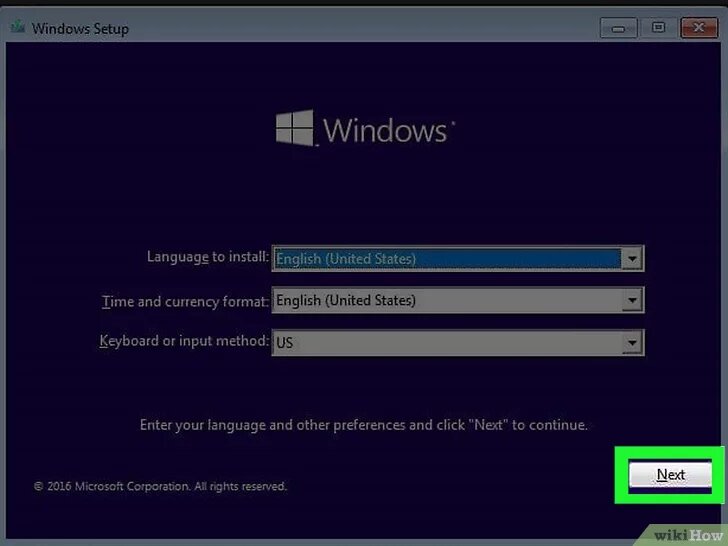The height and width of the screenshot is (546, 728).
Task: Click the 2016 Microsoft Corporation copyright text
Action: click(x=160, y=486)
